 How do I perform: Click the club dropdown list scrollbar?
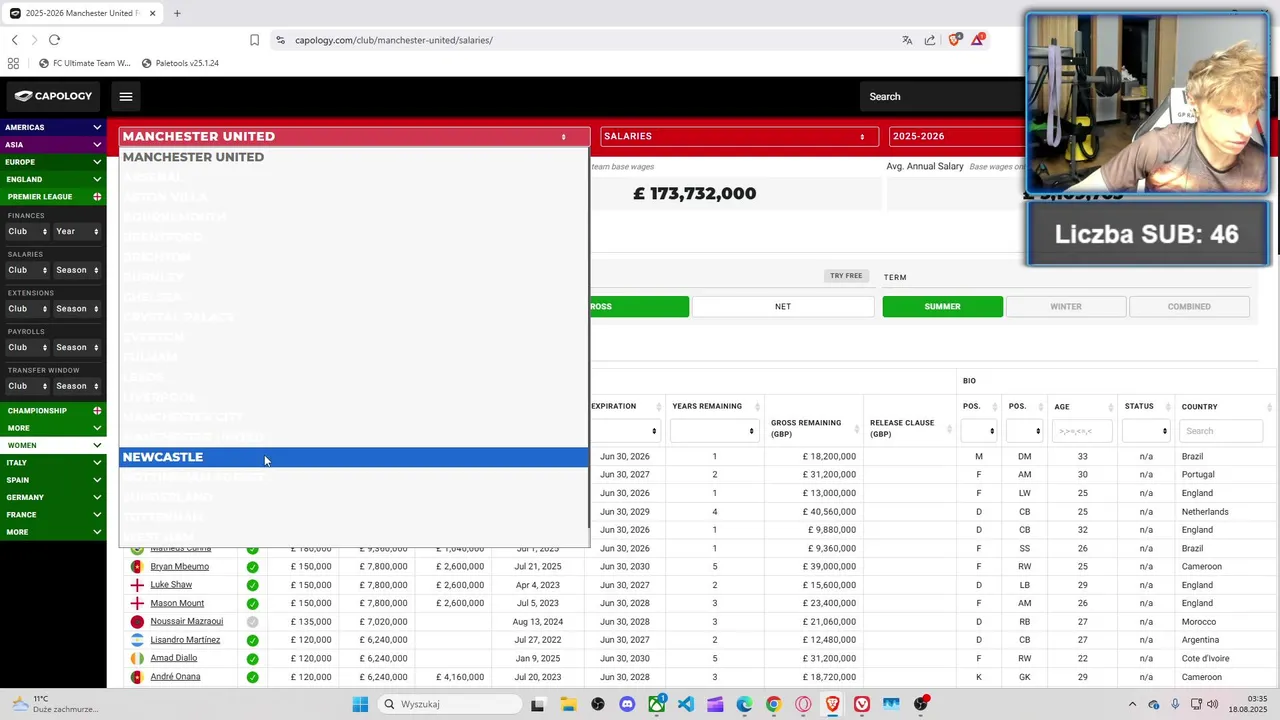[588, 340]
